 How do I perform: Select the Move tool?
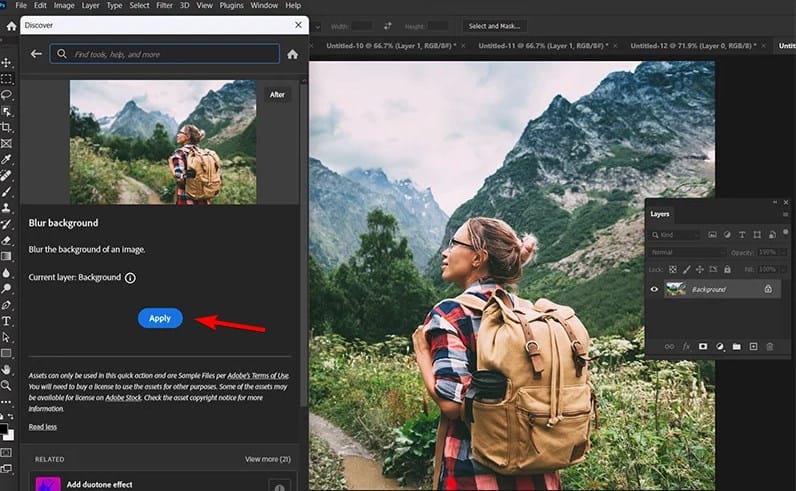[x=7, y=62]
